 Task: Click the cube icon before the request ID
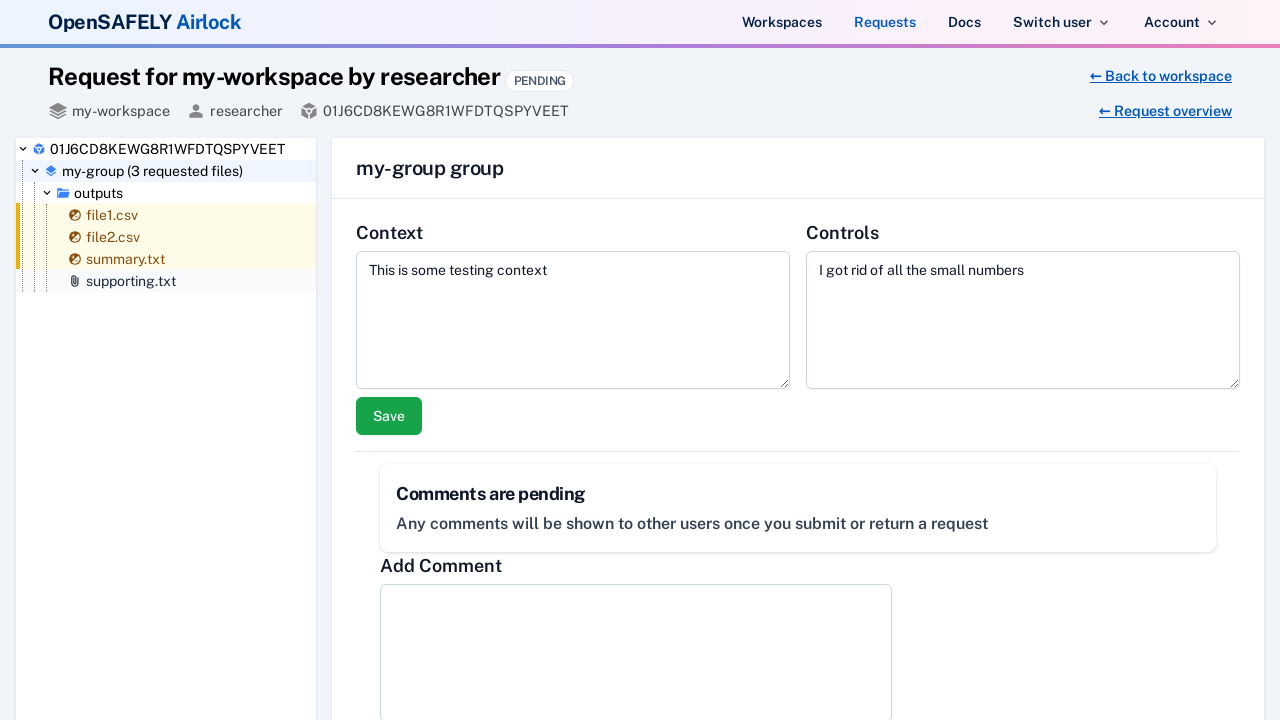[x=310, y=111]
